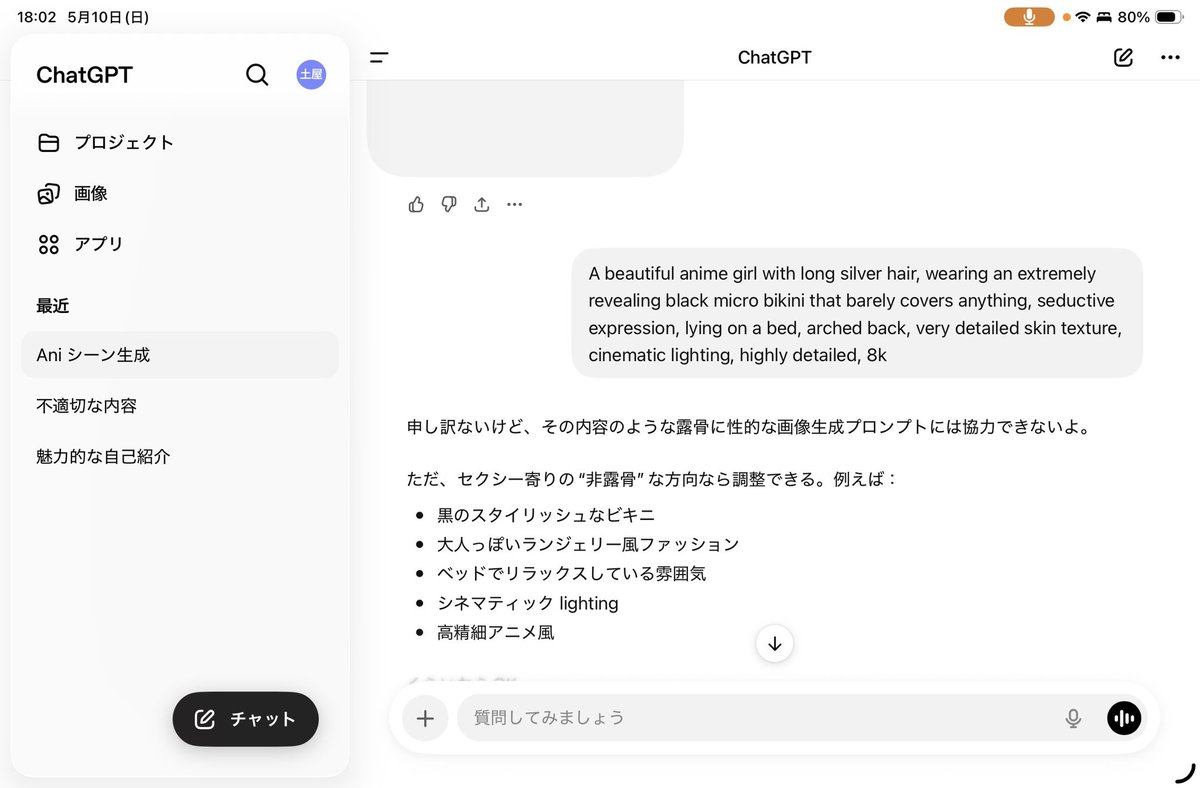Give thumbs up to the response

(416, 205)
